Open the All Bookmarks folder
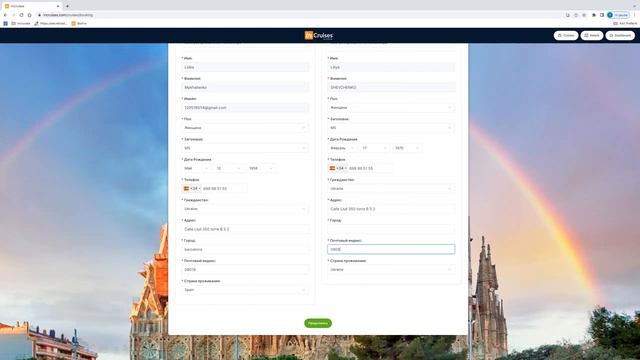The height and width of the screenshot is (360, 640). pyautogui.click(x=625, y=24)
